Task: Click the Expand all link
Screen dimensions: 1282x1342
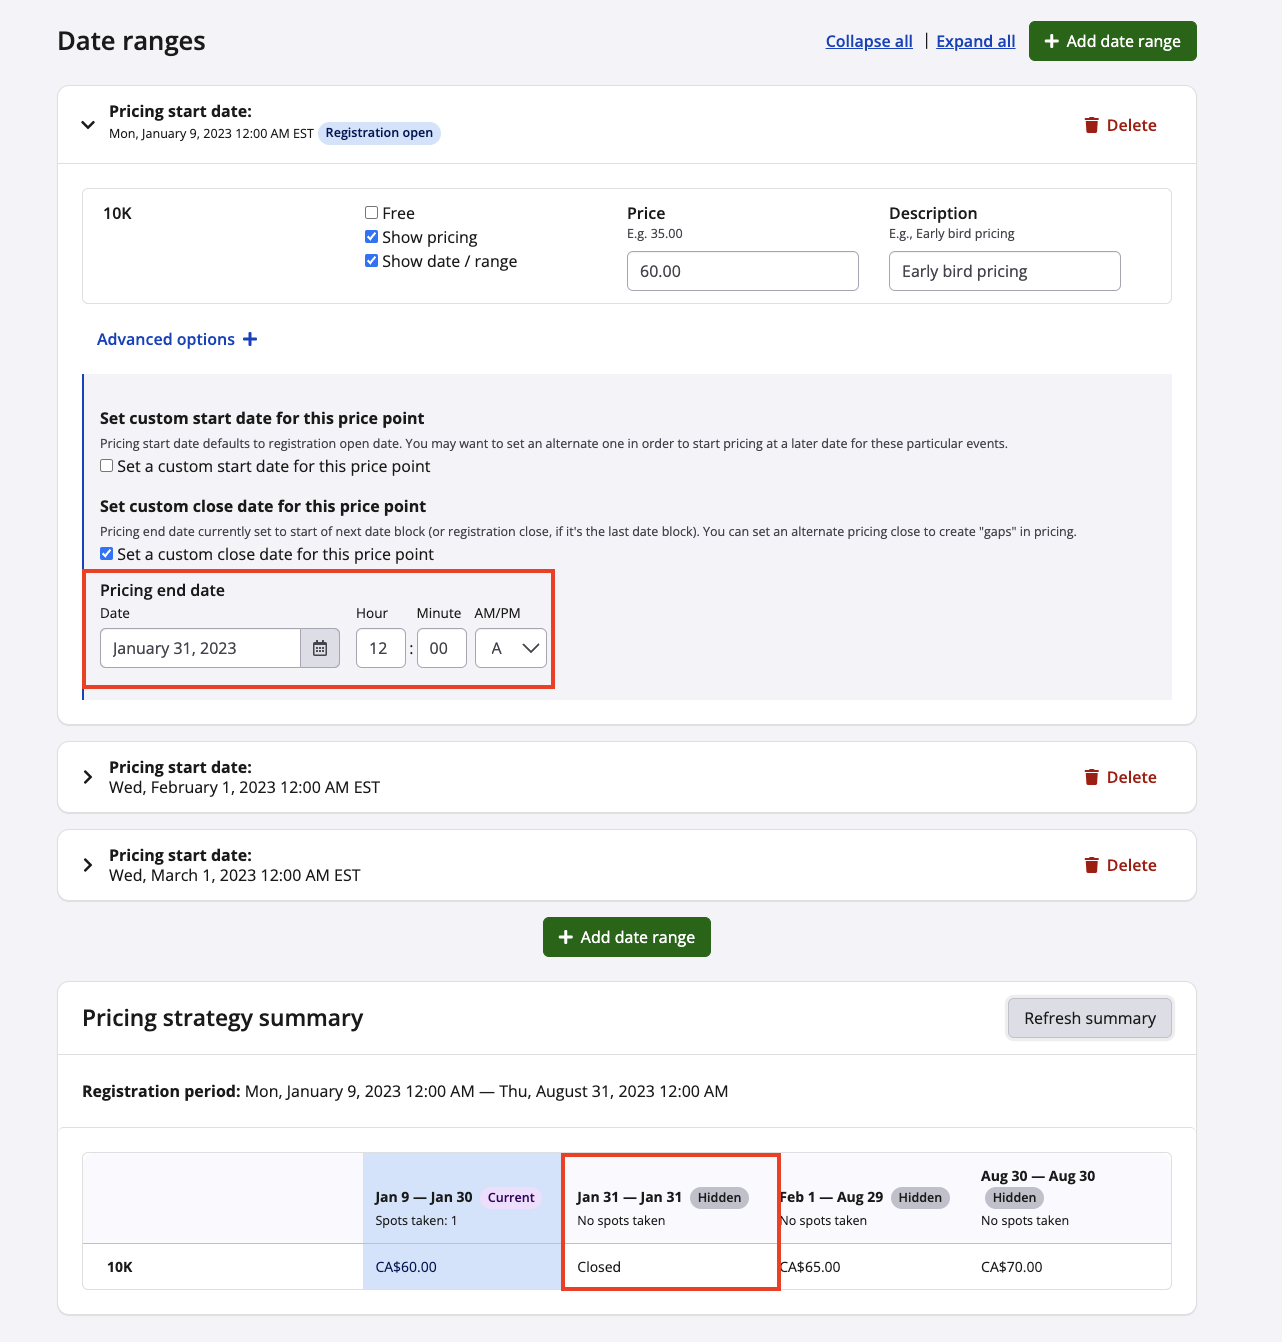Action: (x=975, y=41)
